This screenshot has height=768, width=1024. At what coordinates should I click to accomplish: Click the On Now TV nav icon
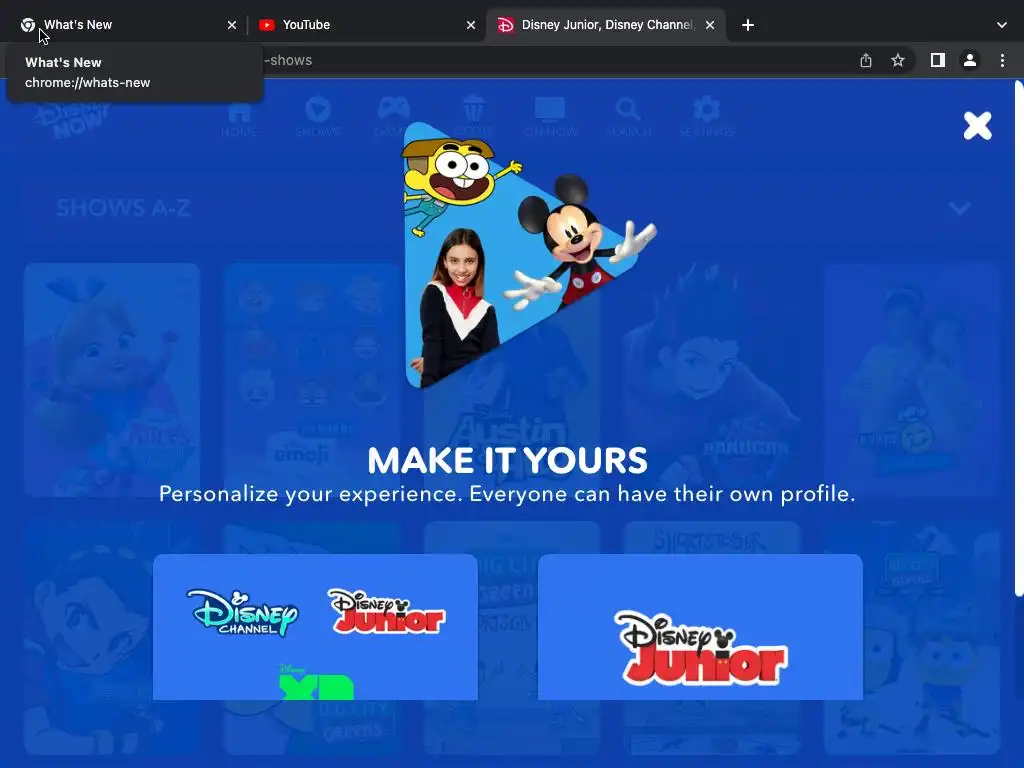click(550, 117)
